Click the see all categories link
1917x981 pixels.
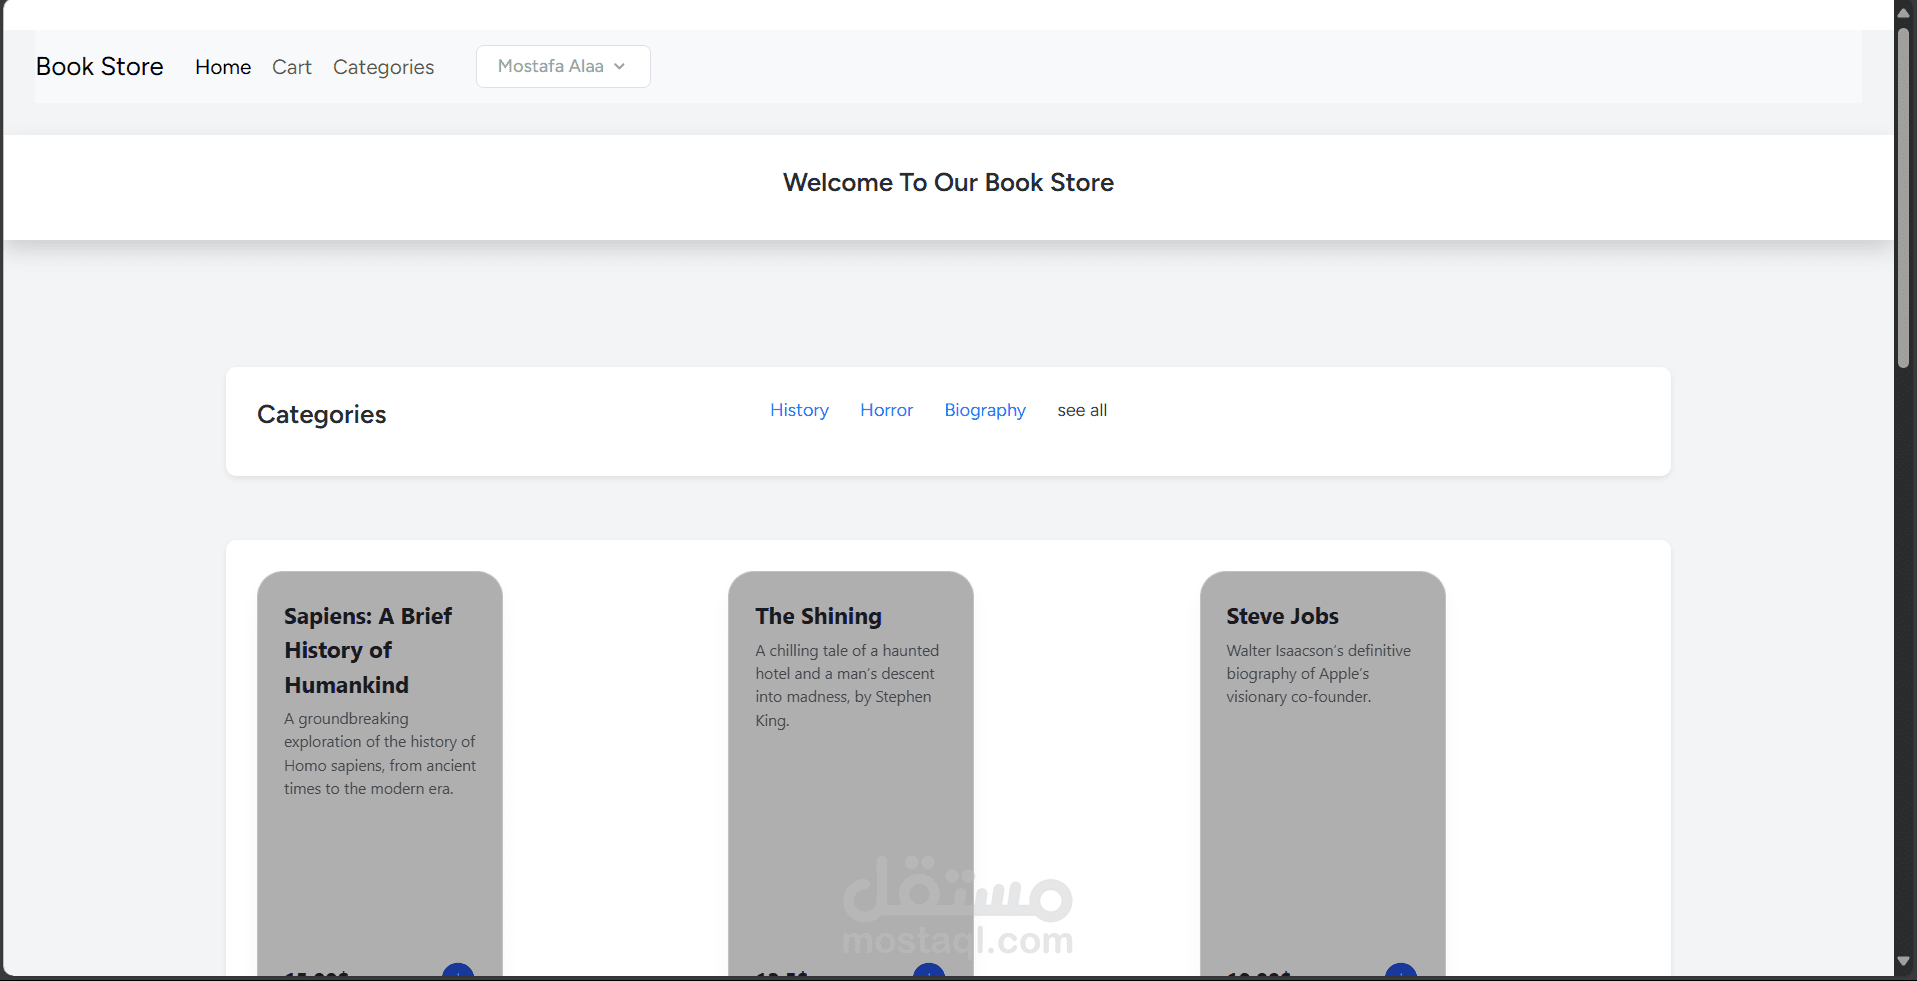coord(1082,410)
